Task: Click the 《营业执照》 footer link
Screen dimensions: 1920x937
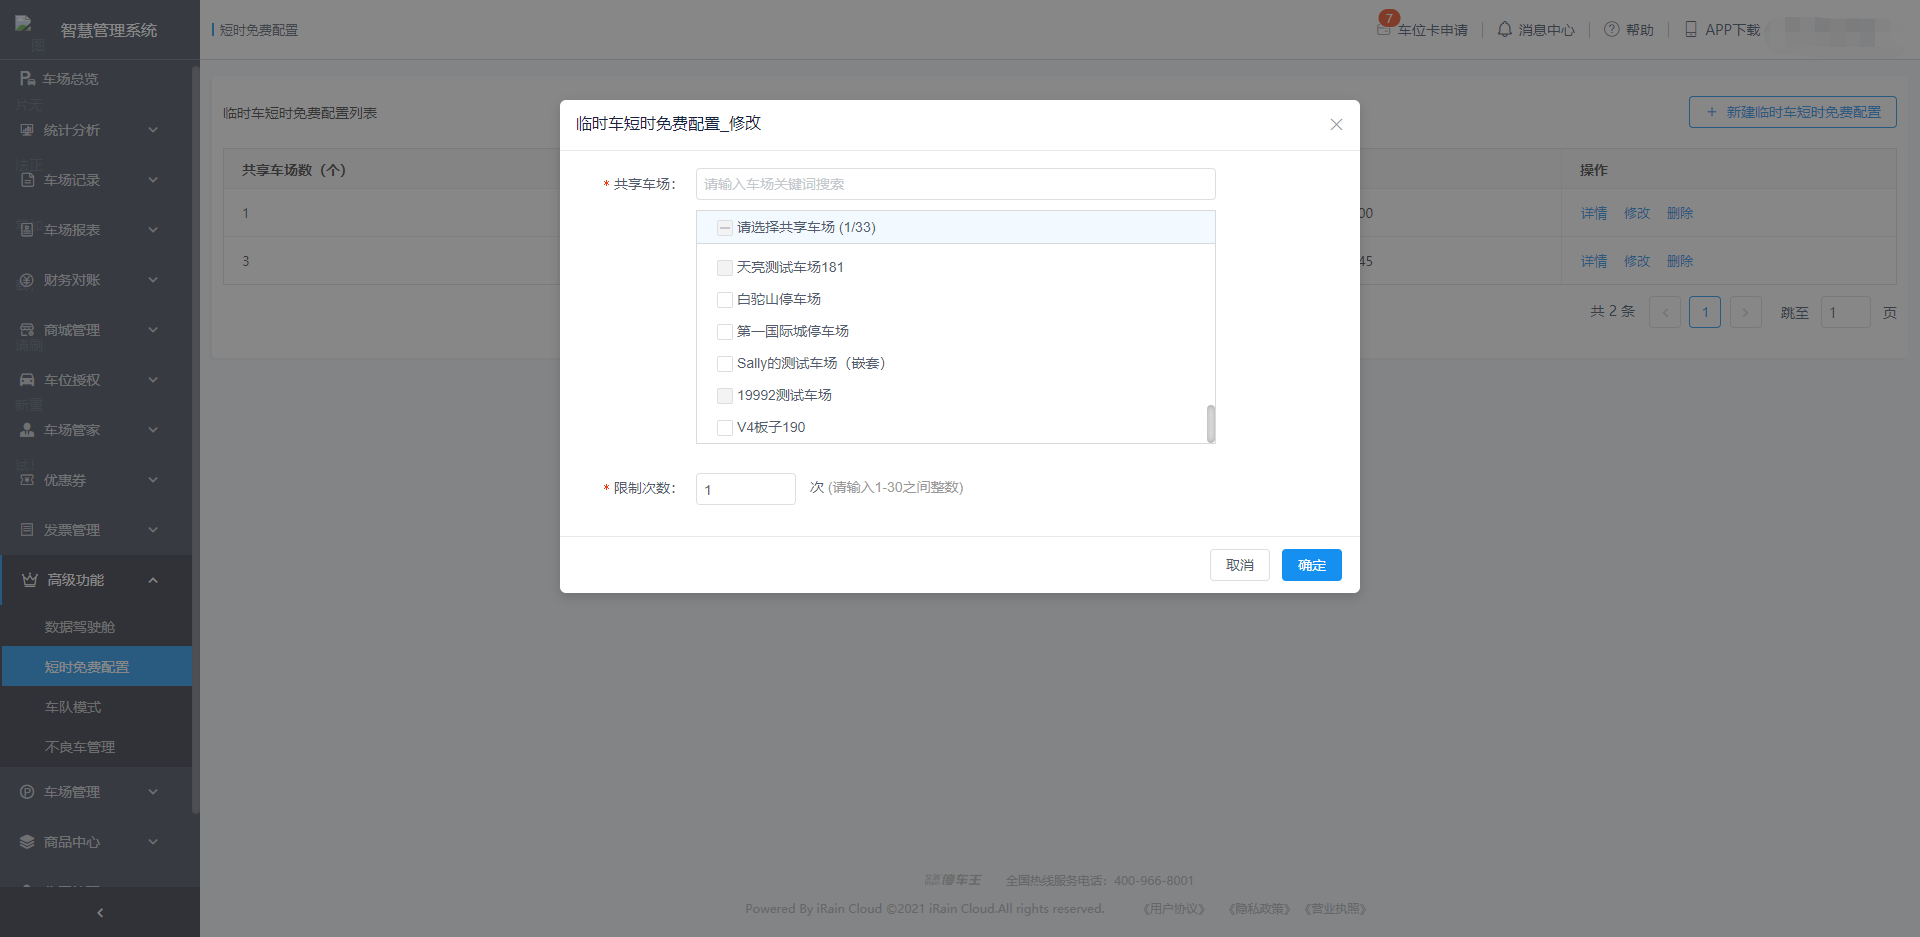Action: point(1335,909)
